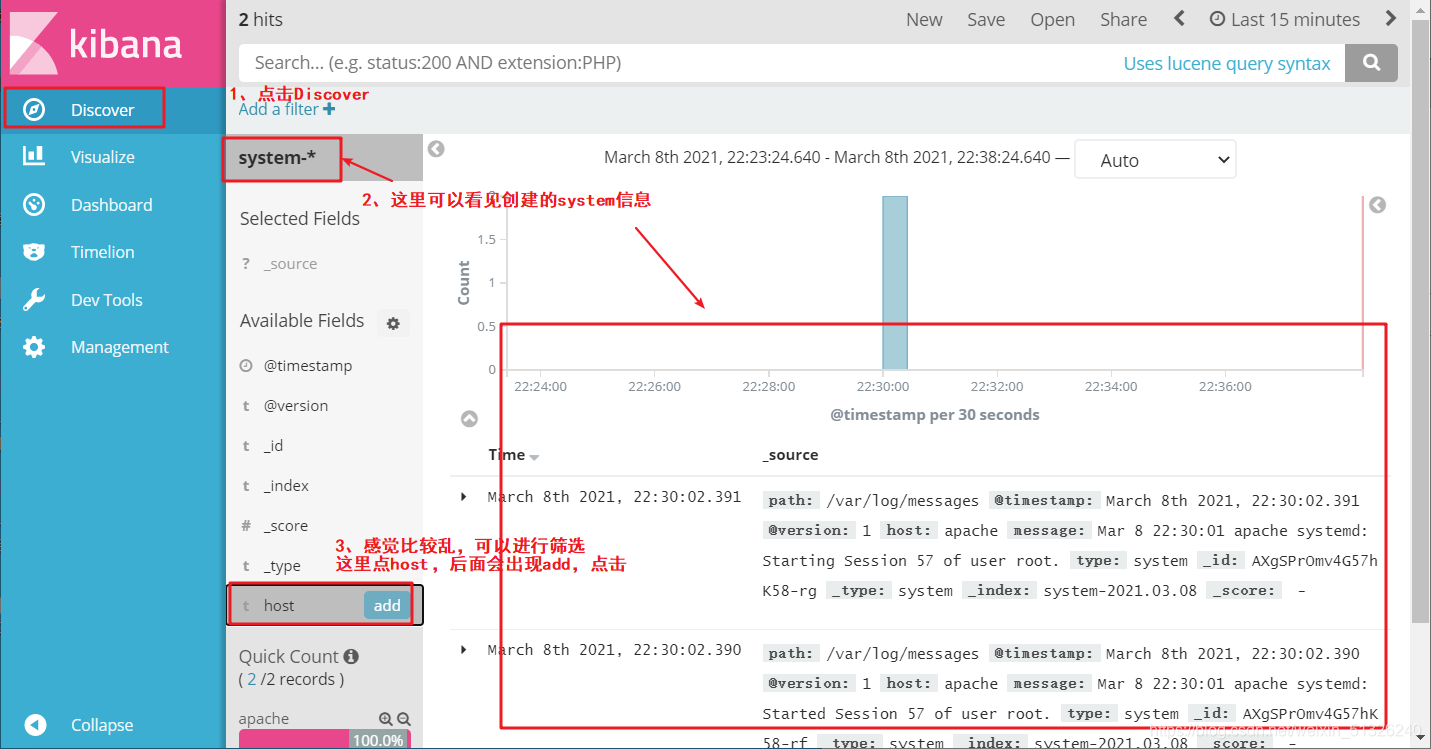Click the 2 hits count text
The image size is (1431, 749).
click(261, 19)
